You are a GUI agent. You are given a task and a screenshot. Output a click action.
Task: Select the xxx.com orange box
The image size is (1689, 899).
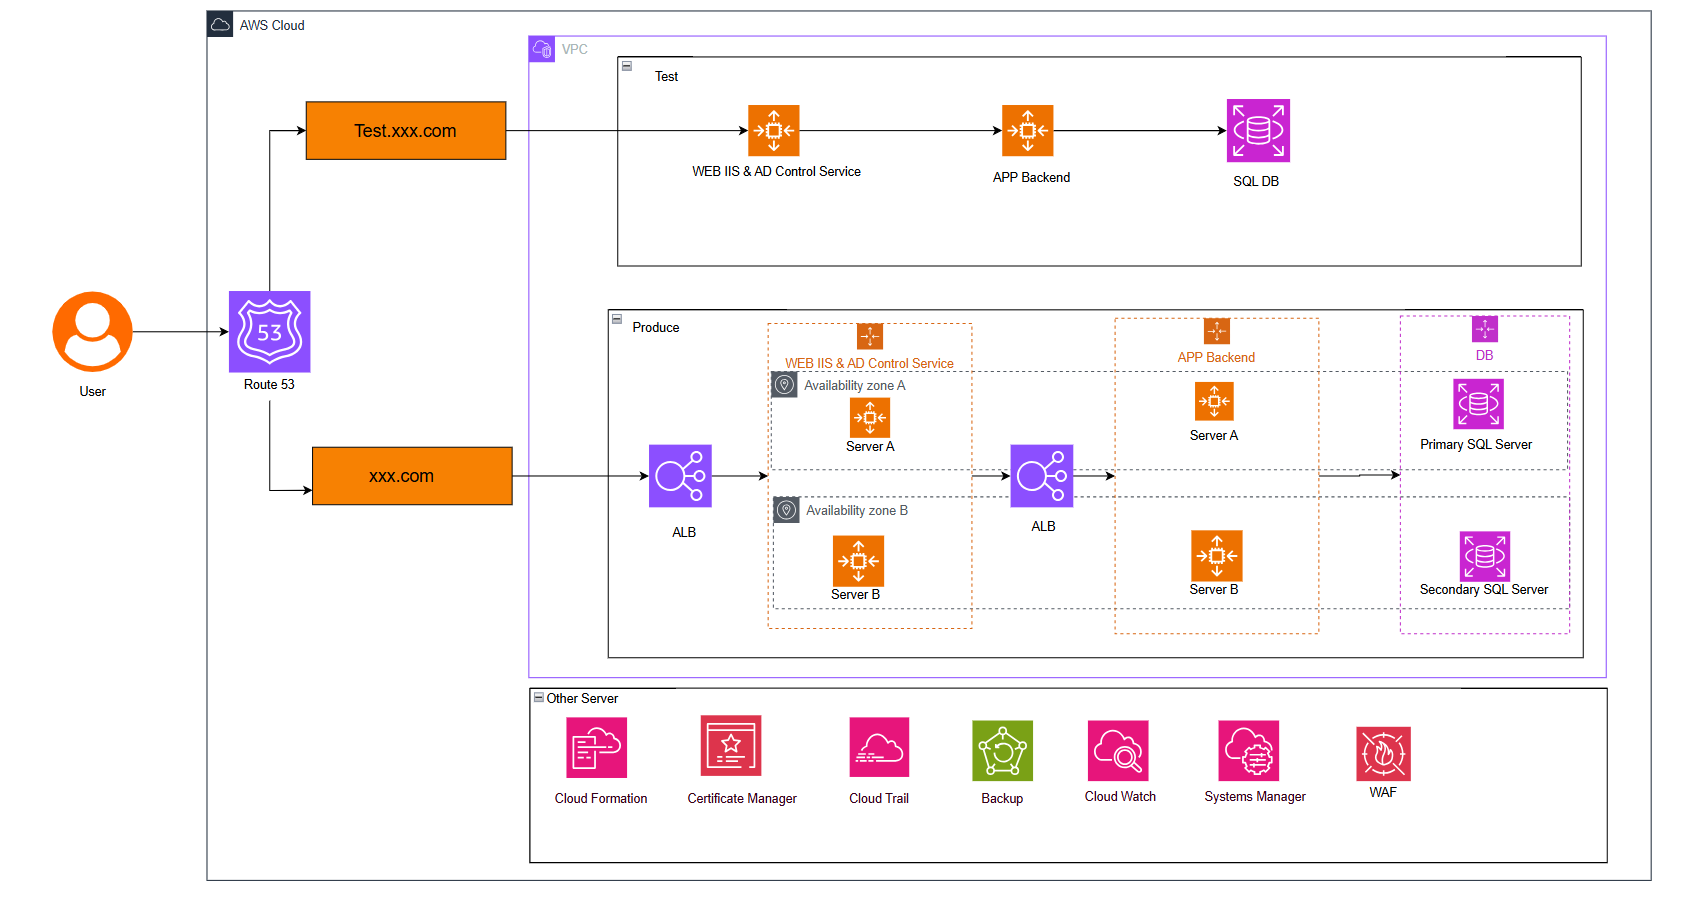click(412, 476)
